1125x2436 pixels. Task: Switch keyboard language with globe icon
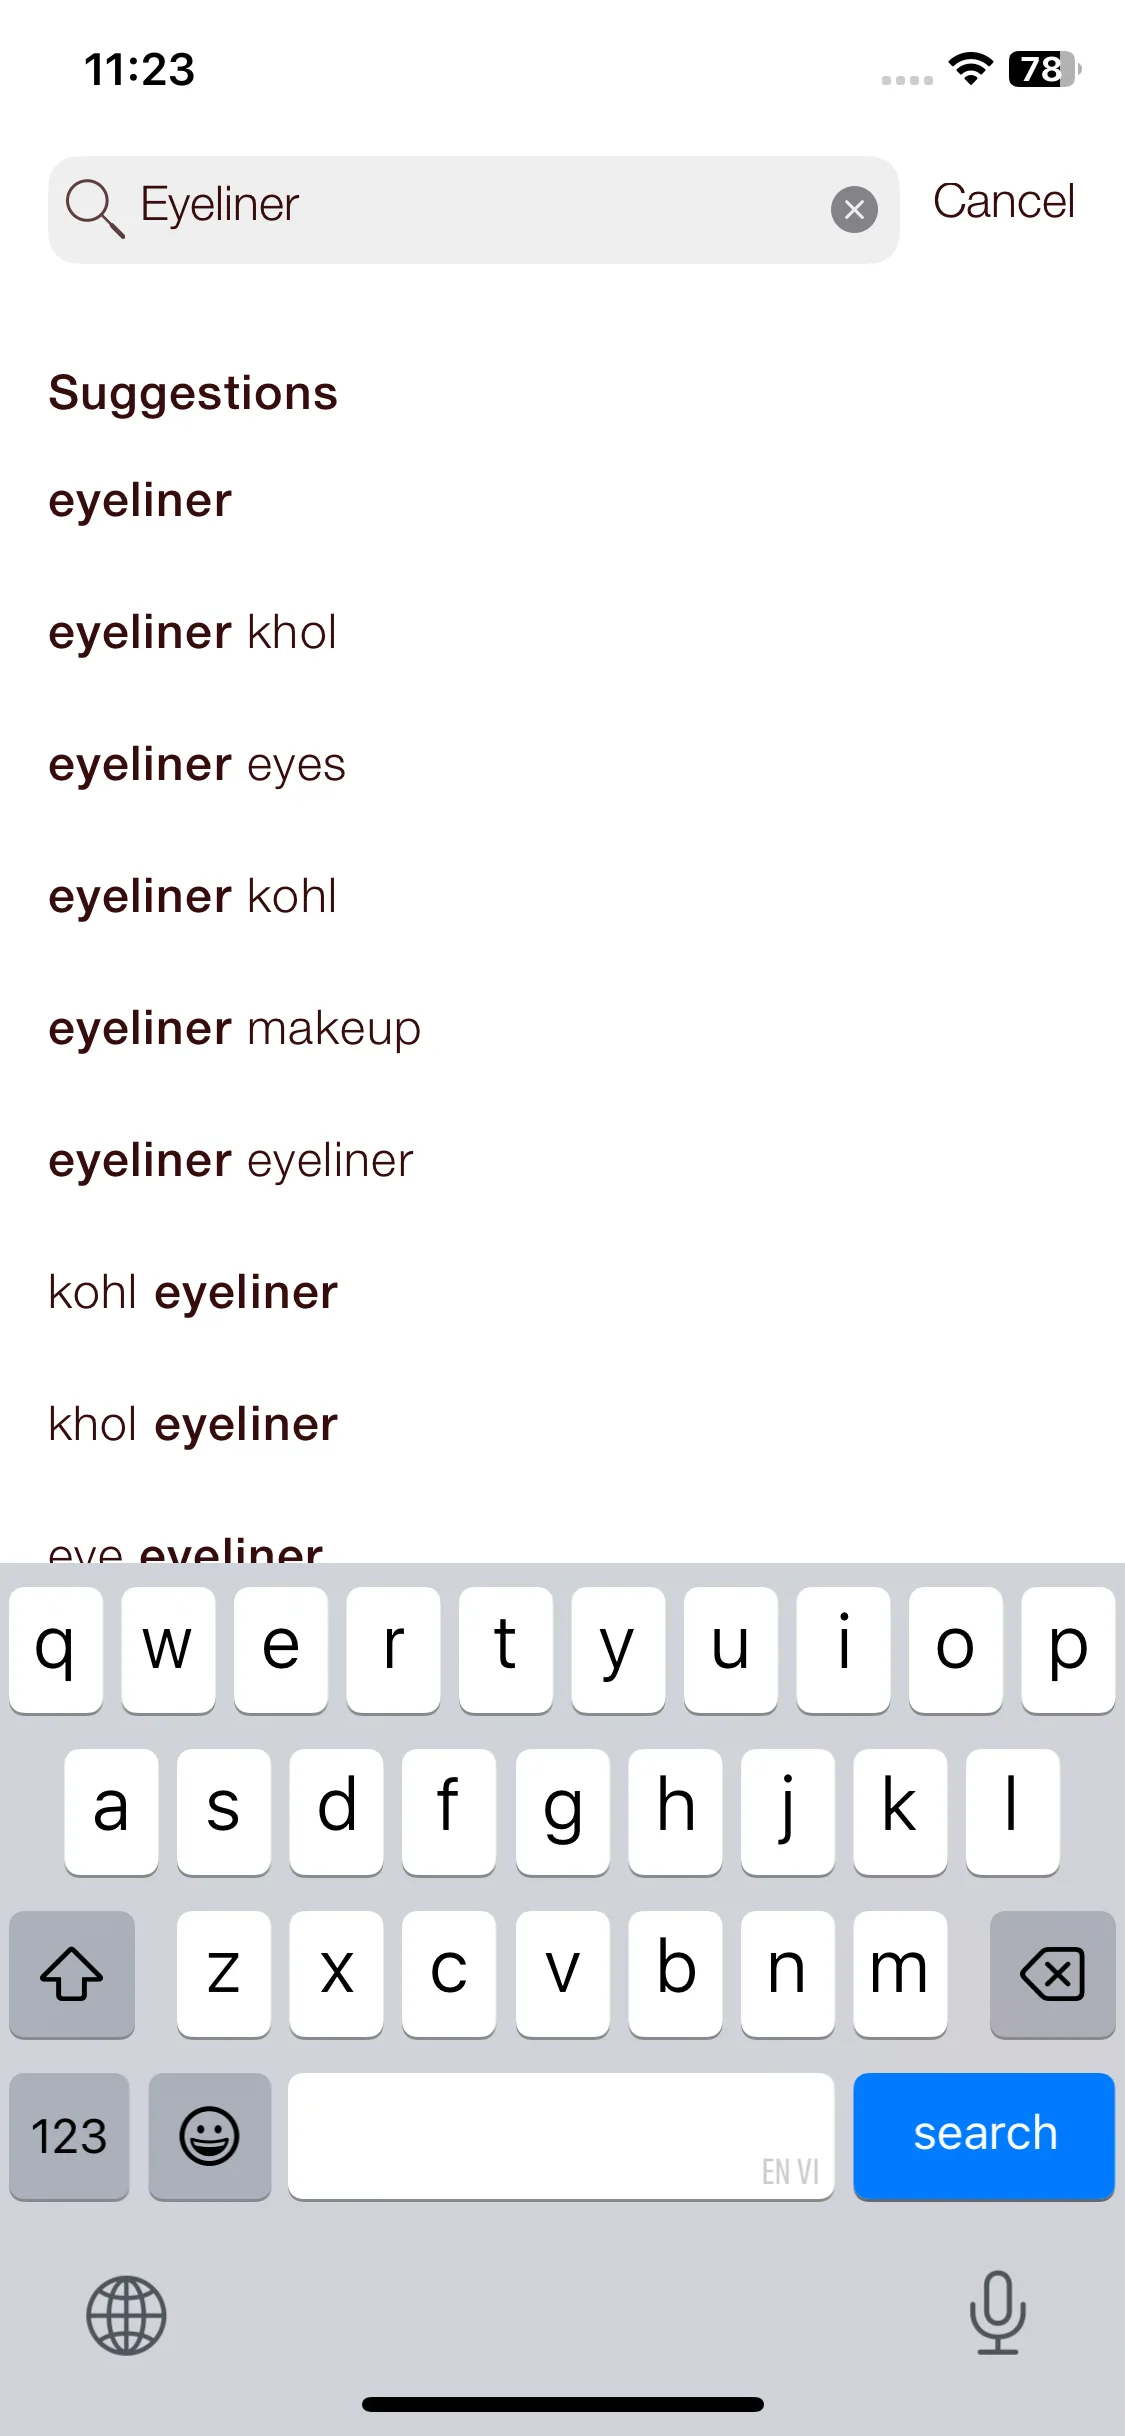tap(126, 2315)
